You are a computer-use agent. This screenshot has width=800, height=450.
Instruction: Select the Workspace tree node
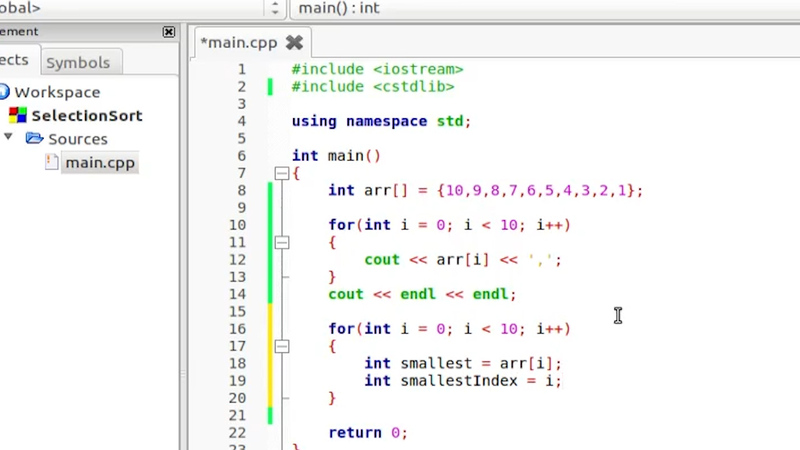tap(57, 92)
